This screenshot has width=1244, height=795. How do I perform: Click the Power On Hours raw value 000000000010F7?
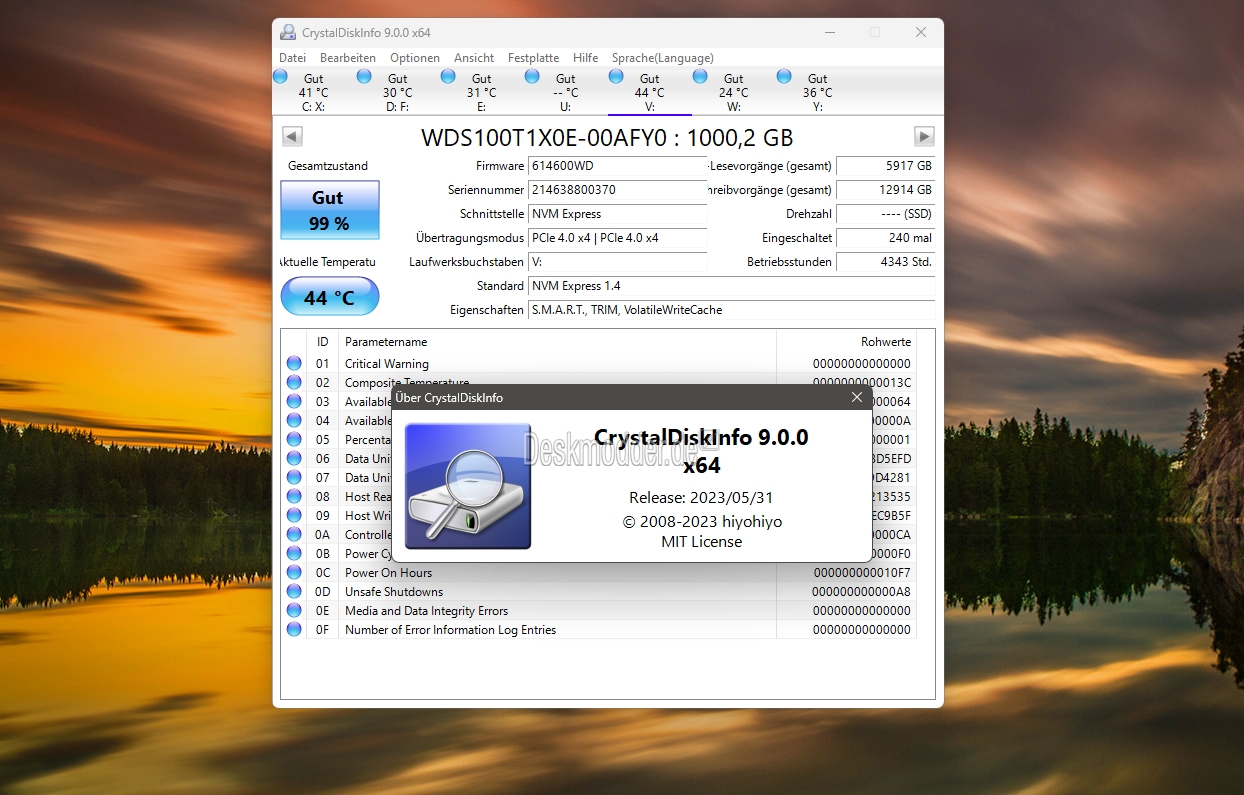tap(862, 573)
